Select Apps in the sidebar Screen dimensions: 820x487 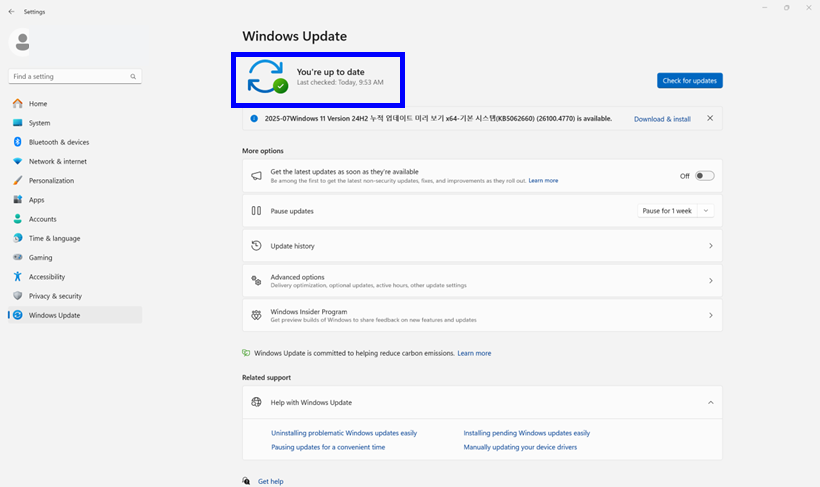(x=36, y=200)
